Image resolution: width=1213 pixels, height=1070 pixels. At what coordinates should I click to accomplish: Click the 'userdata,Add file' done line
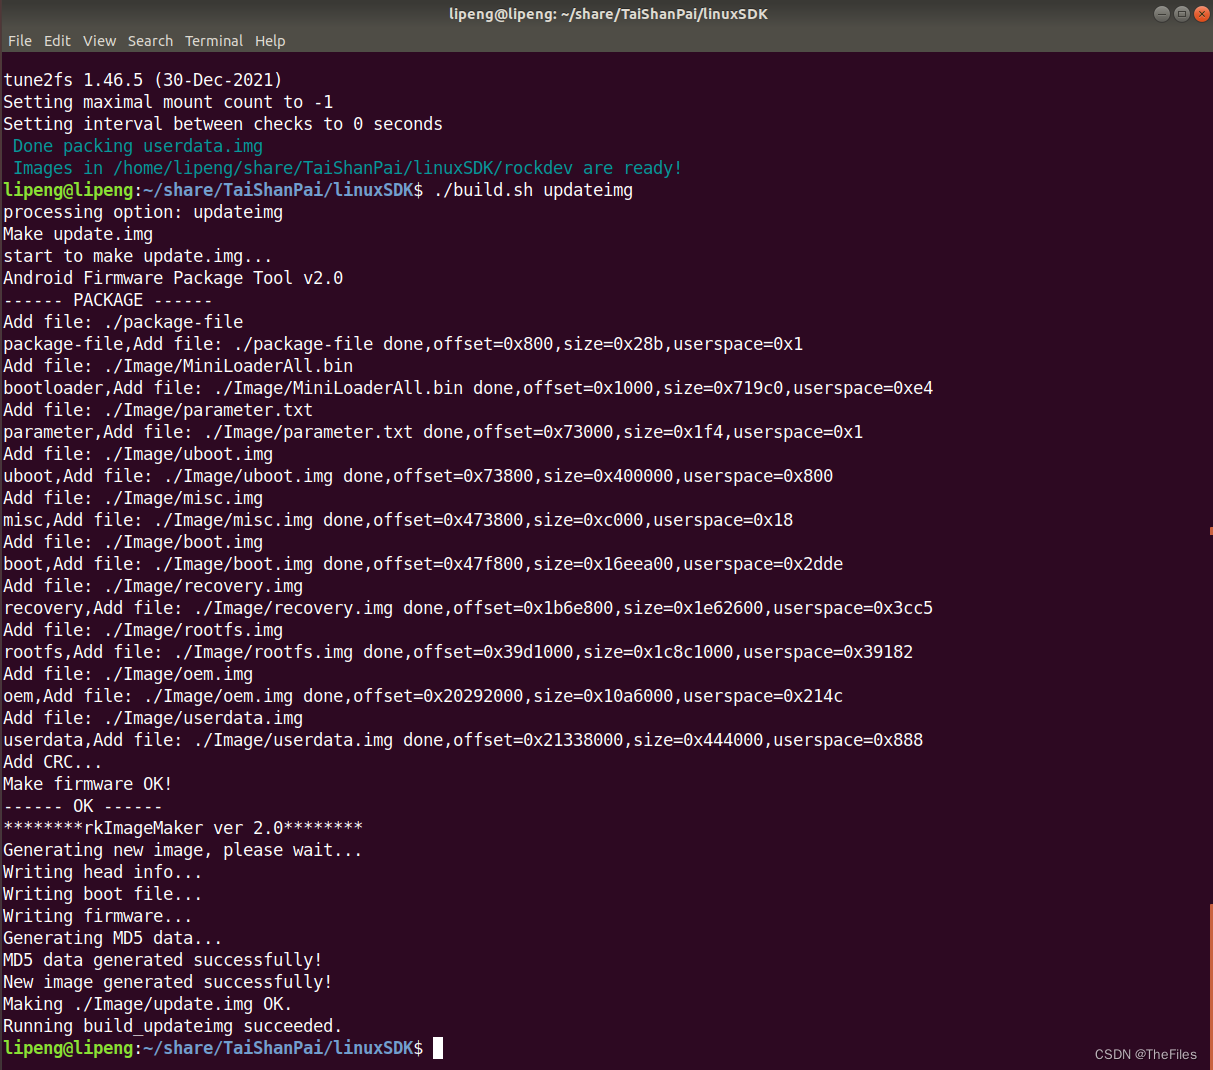[463, 740]
